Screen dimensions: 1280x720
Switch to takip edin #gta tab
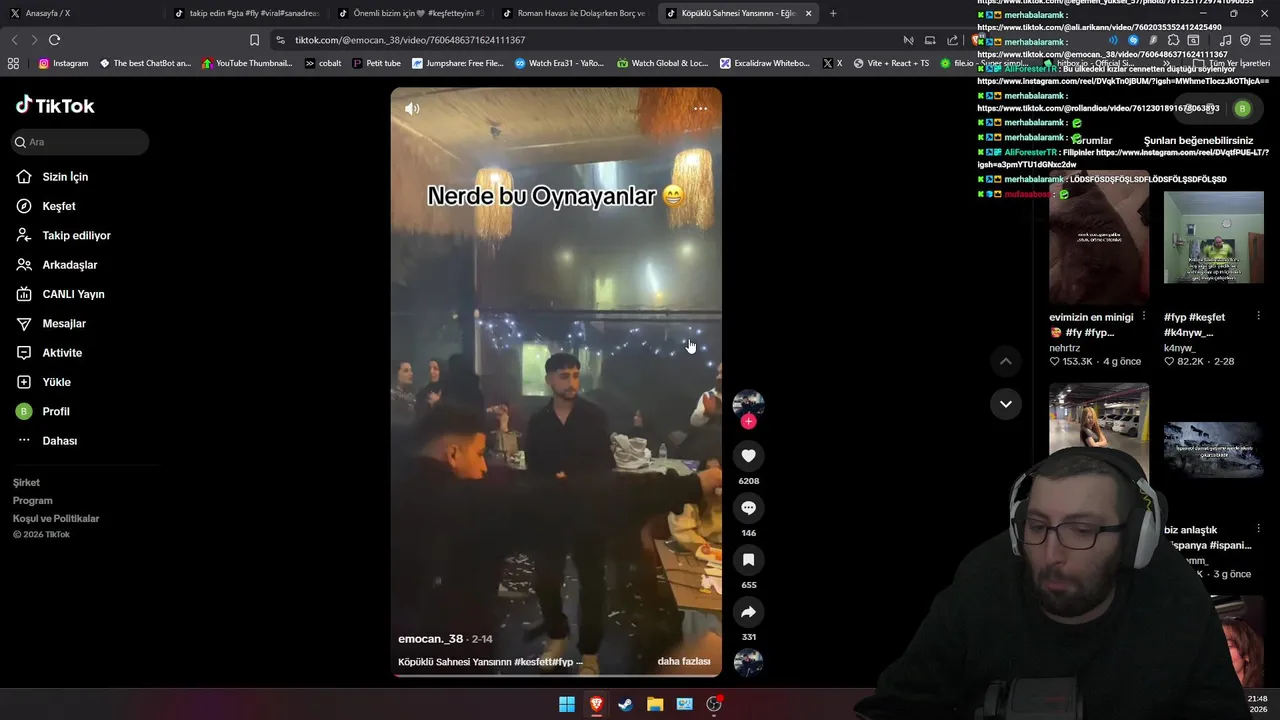[245, 13]
